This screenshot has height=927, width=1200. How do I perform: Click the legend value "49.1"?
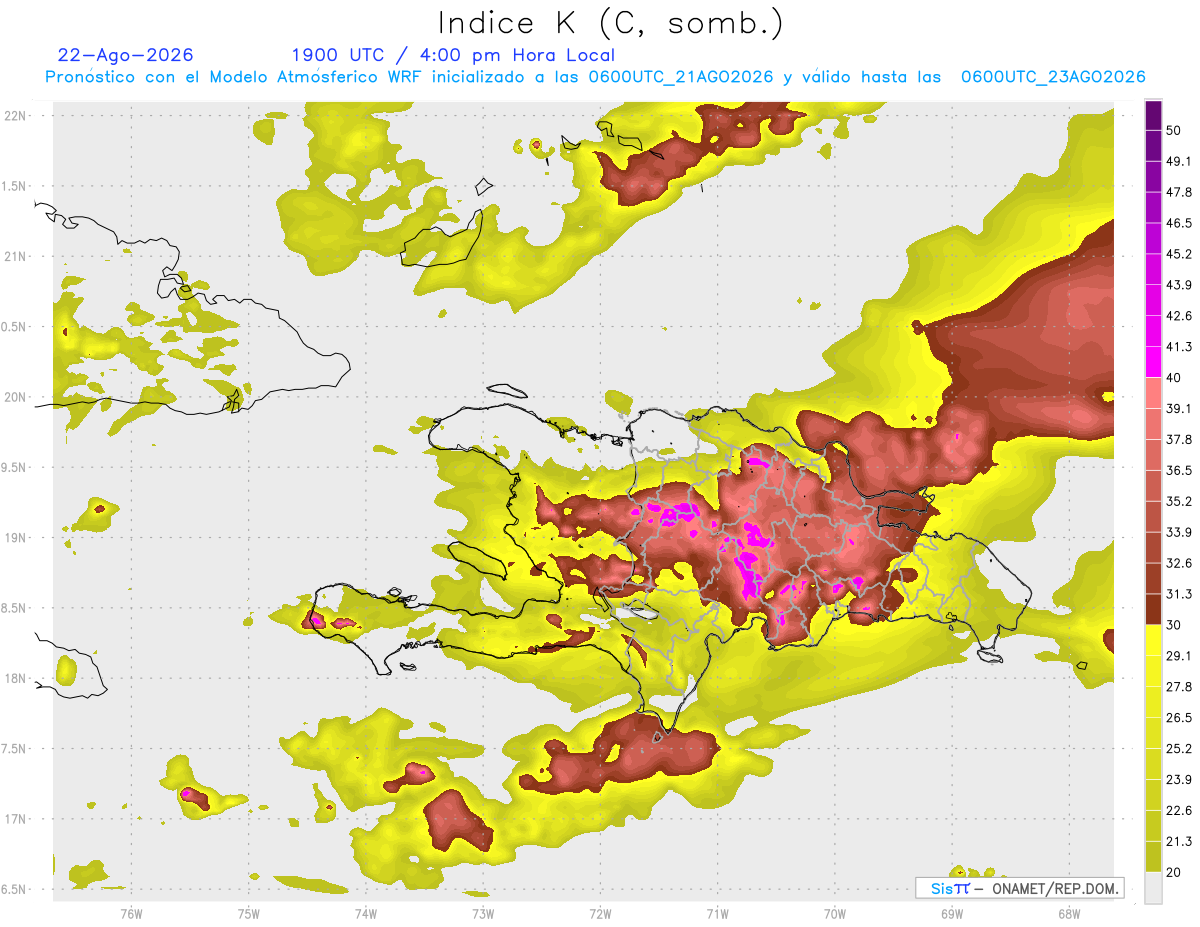pos(1179,161)
